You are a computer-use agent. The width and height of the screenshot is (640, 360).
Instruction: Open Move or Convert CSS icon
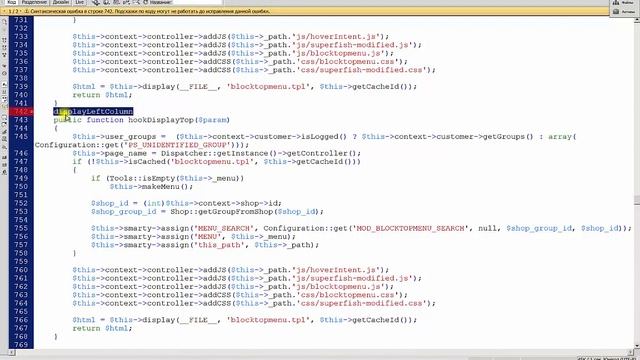pyautogui.click(x=4, y=148)
